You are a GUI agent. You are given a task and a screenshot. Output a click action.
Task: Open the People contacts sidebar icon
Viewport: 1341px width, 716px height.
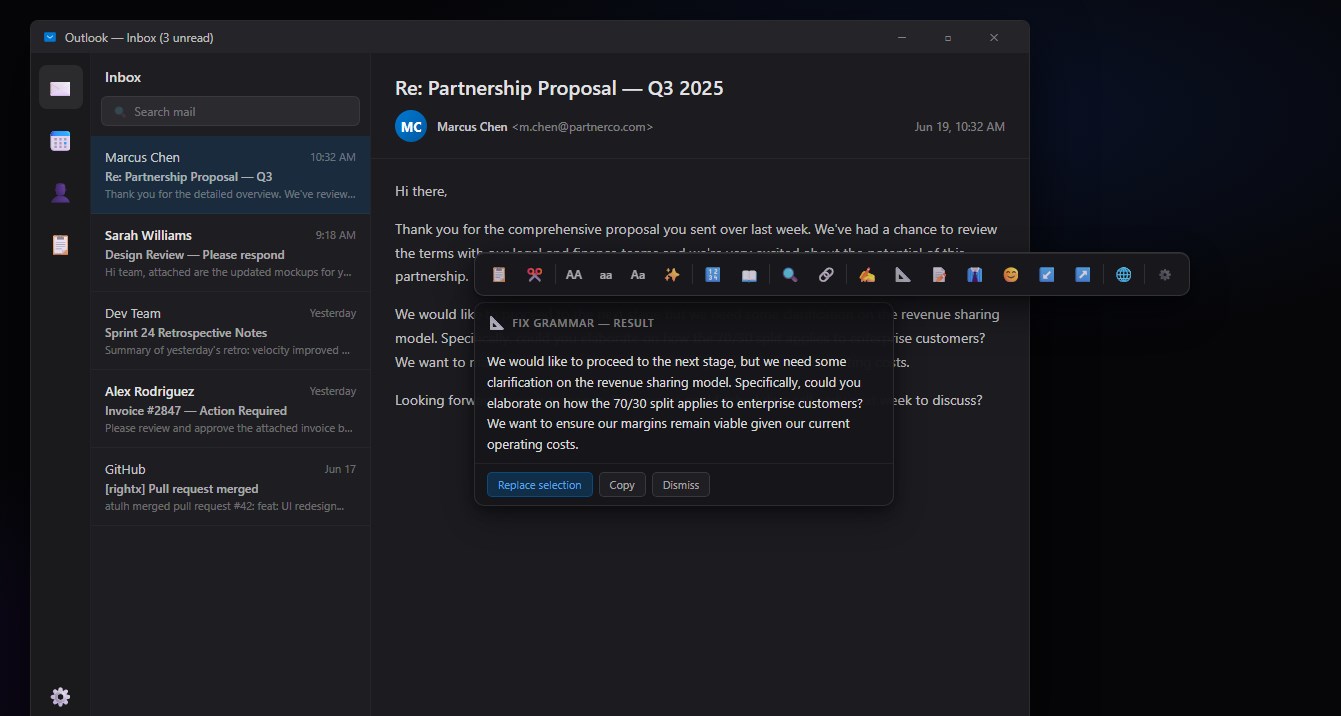60,192
